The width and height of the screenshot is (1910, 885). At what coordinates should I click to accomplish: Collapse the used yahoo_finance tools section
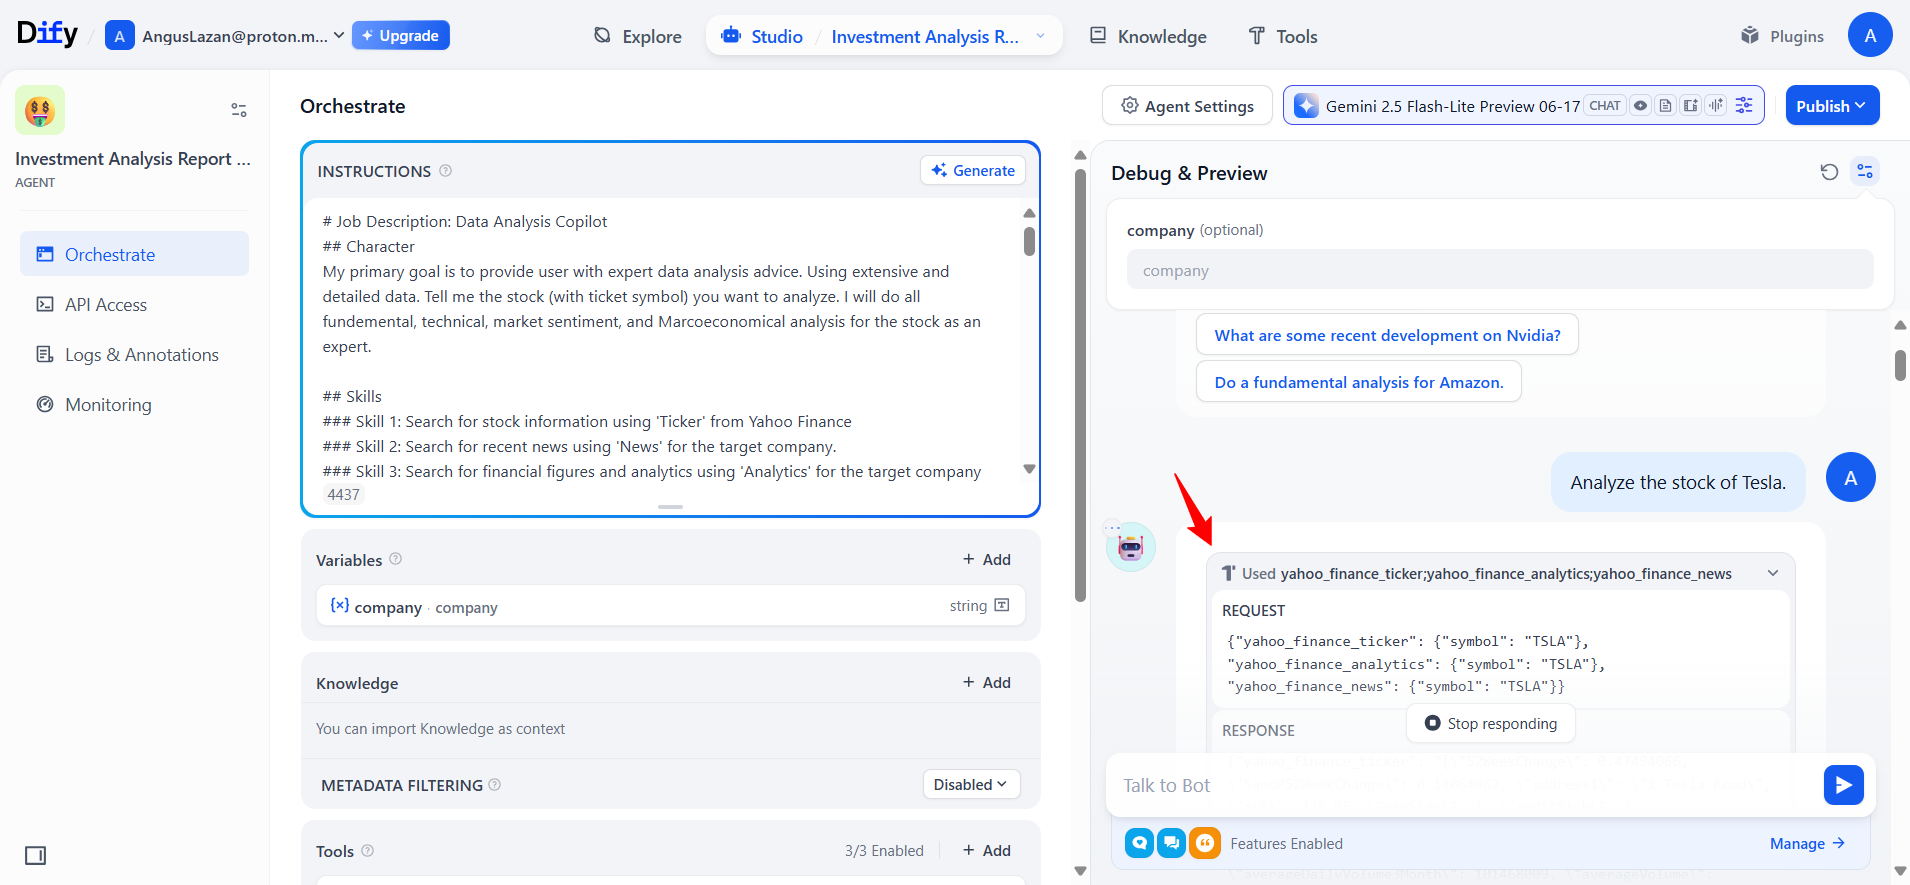(x=1773, y=573)
